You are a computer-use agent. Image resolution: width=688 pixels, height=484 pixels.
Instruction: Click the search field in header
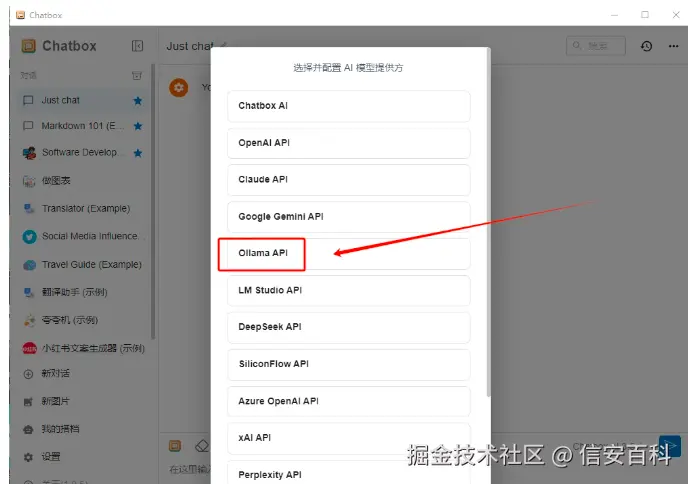pos(596,46)
